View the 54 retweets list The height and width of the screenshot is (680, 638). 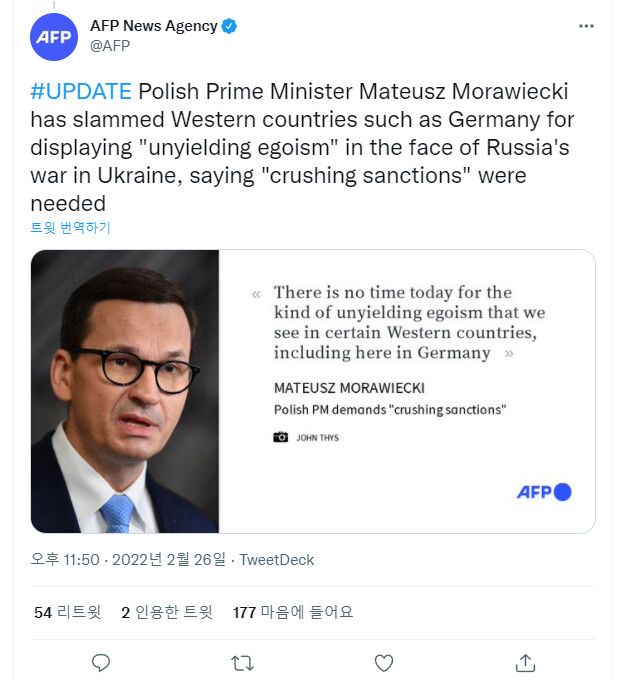point(68,612)
